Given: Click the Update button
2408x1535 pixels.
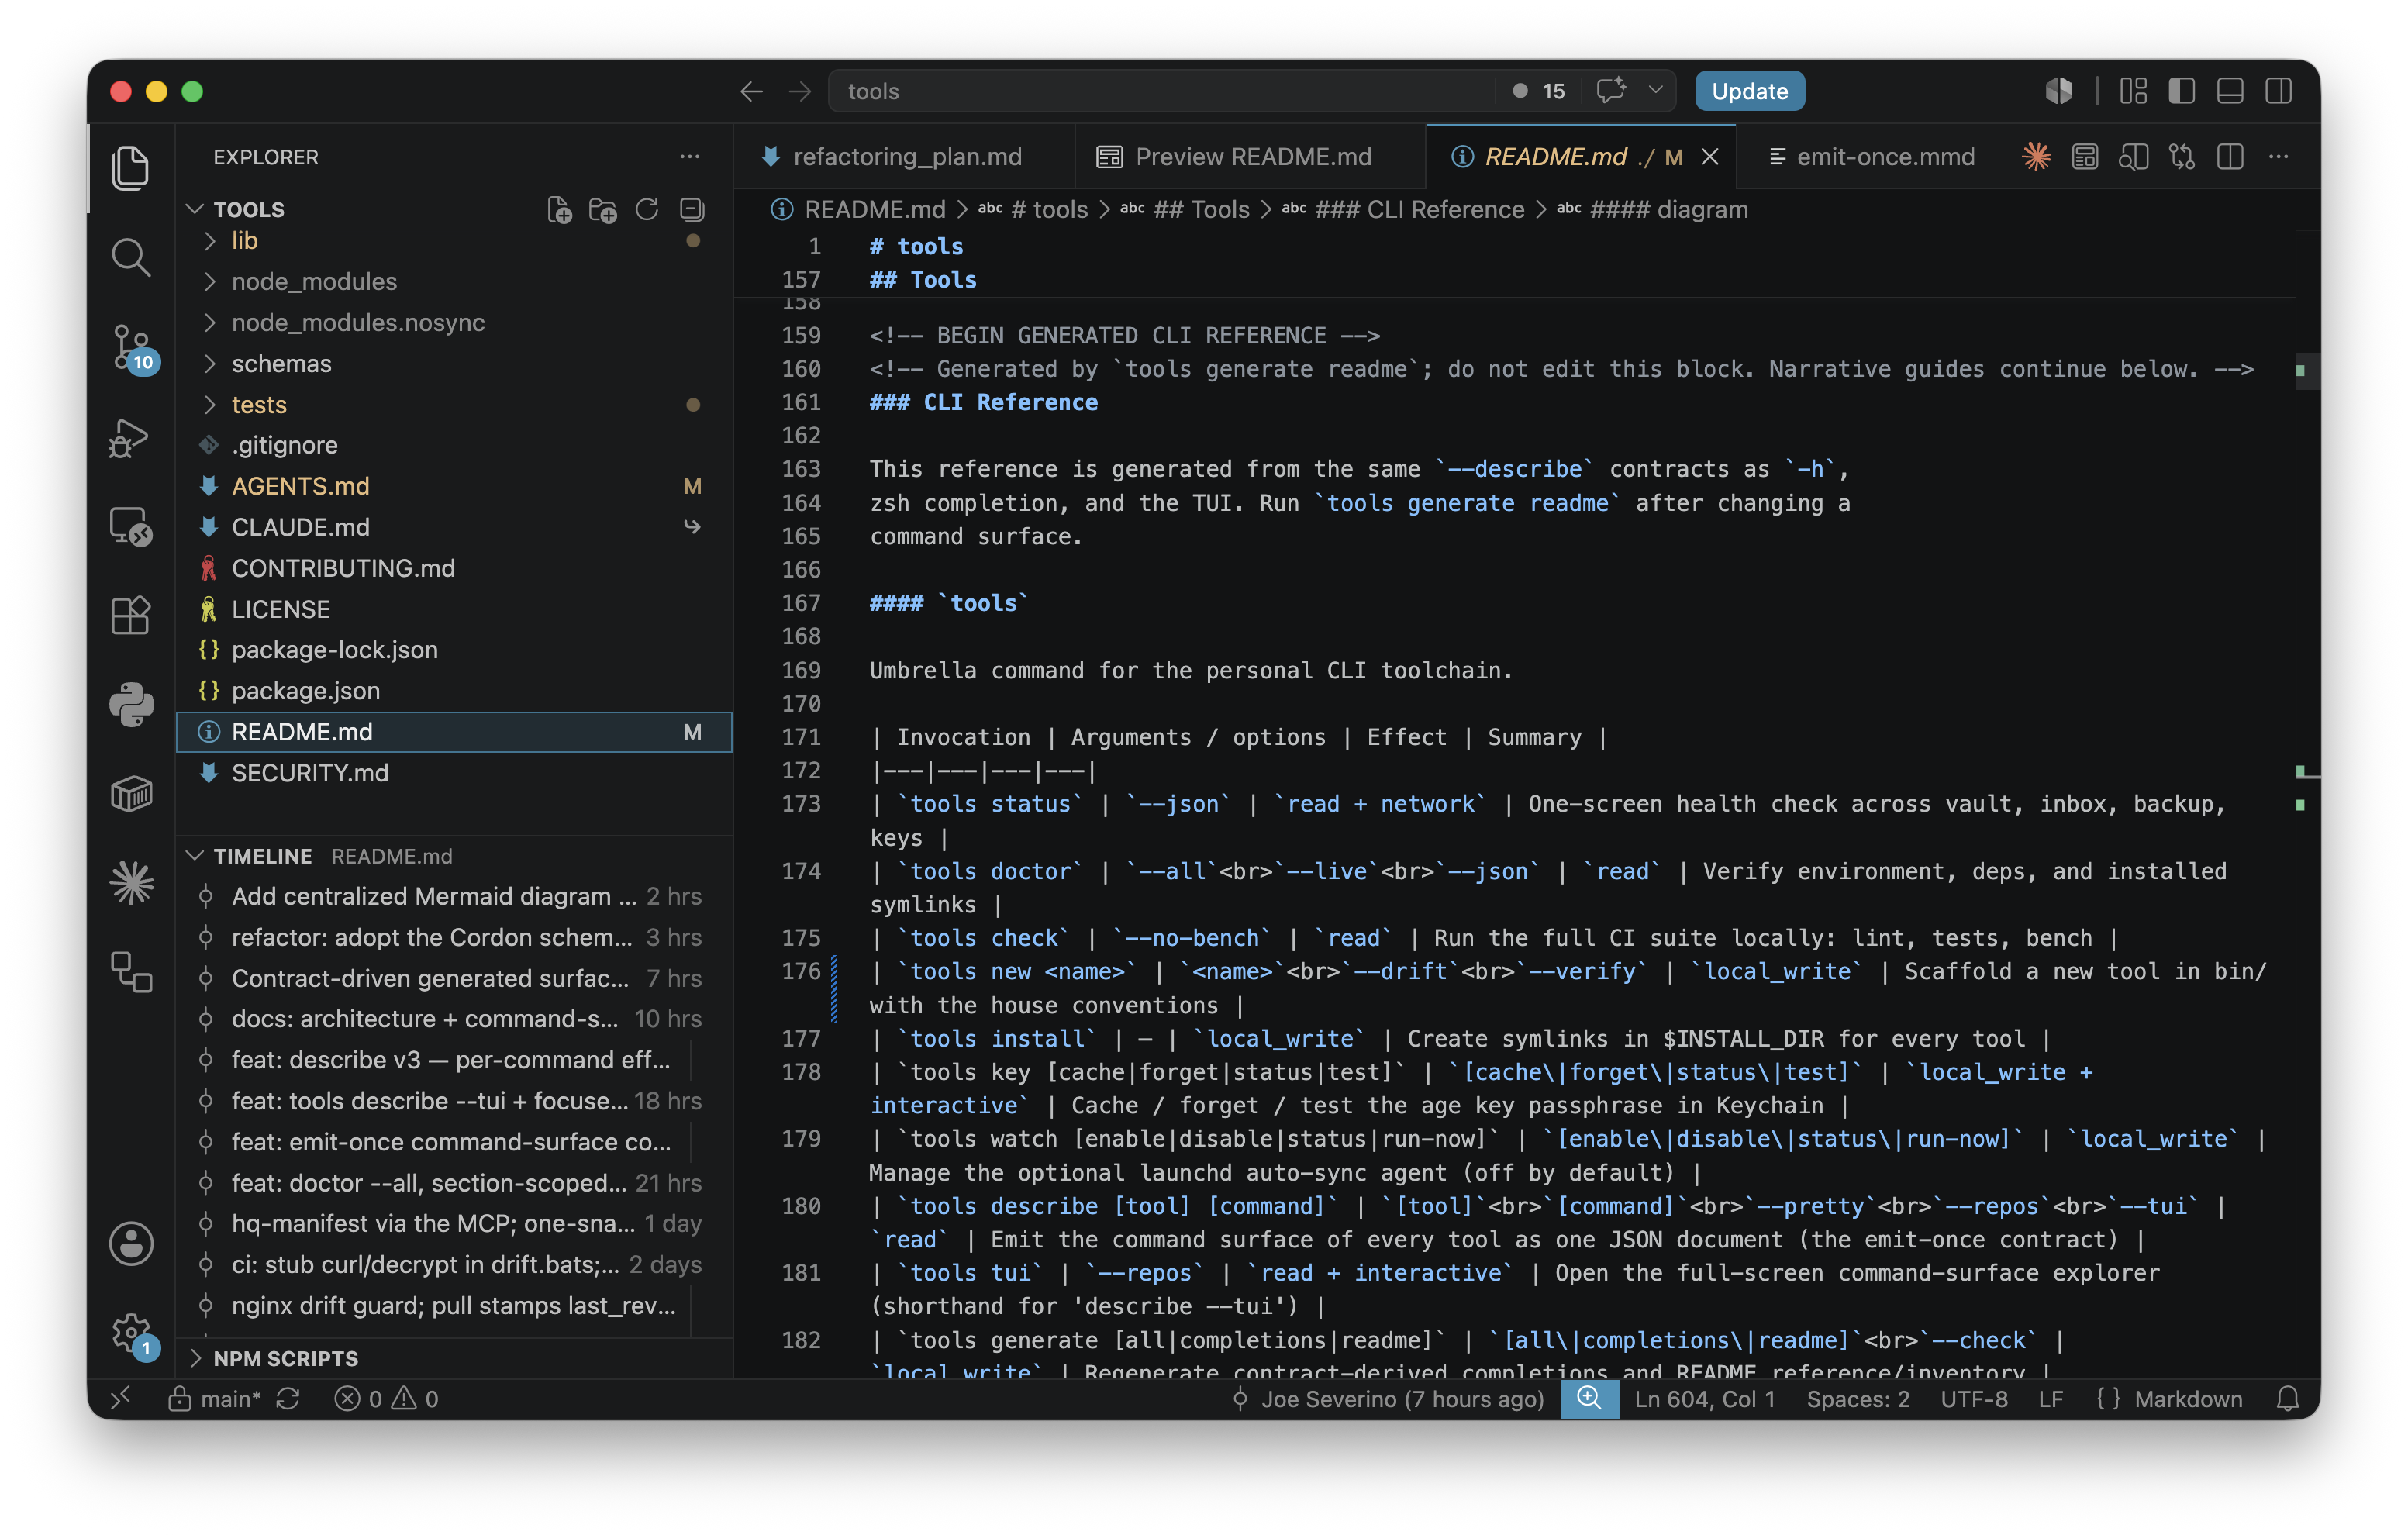Looking at the screenshot, I should point(1749,91).
